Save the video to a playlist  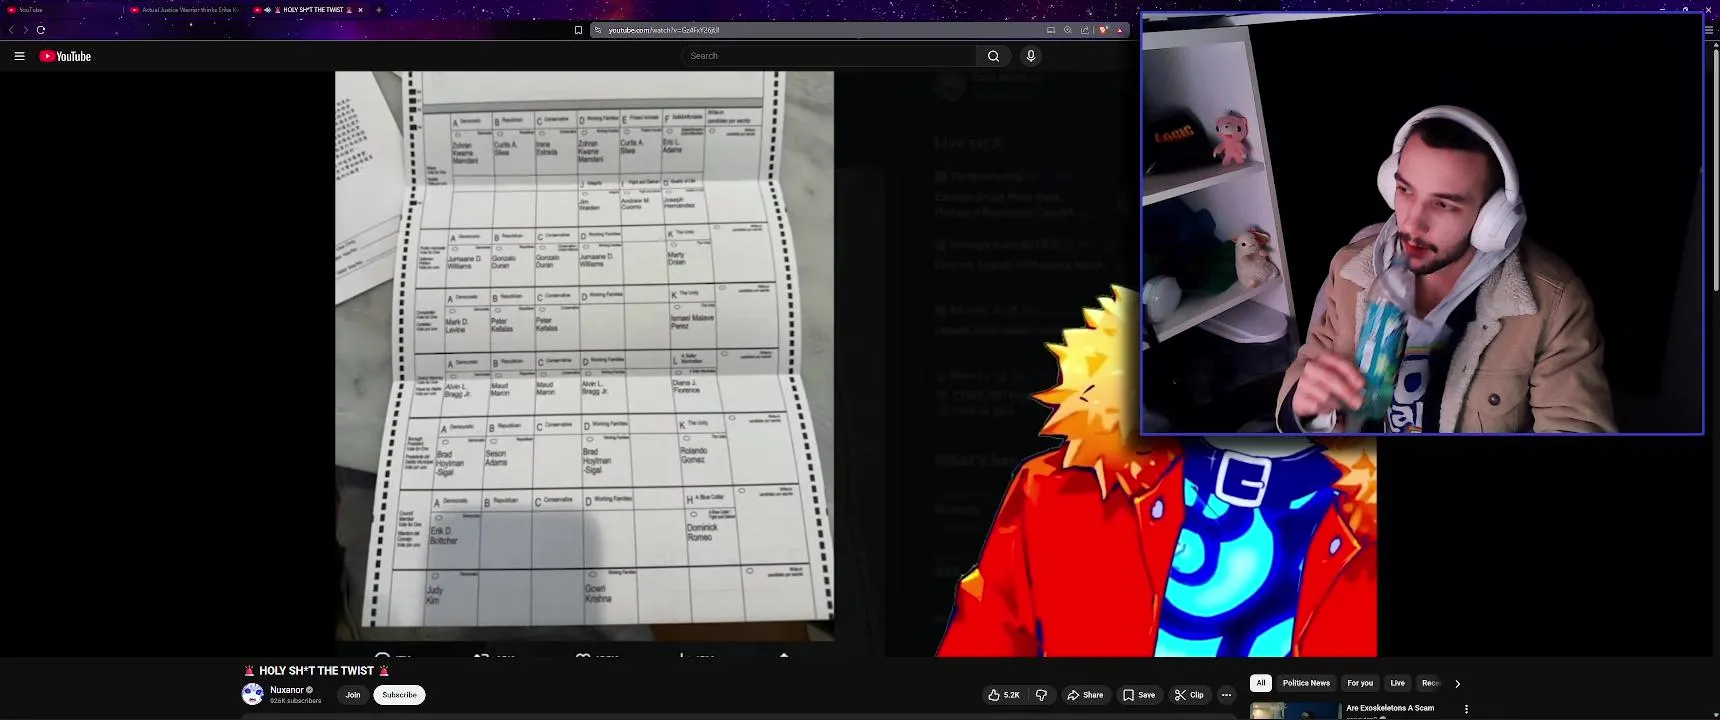tap(1139, 695)
